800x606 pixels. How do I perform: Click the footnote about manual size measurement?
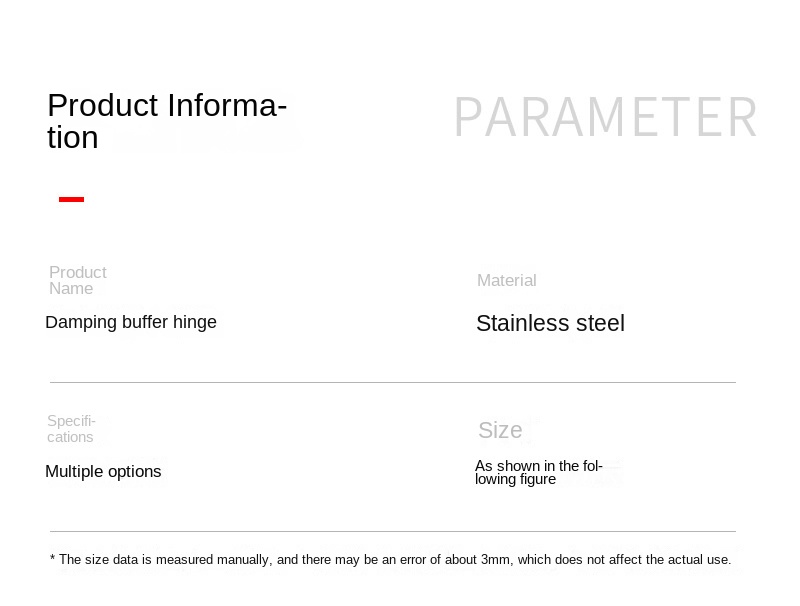click(x=390, y=560)
